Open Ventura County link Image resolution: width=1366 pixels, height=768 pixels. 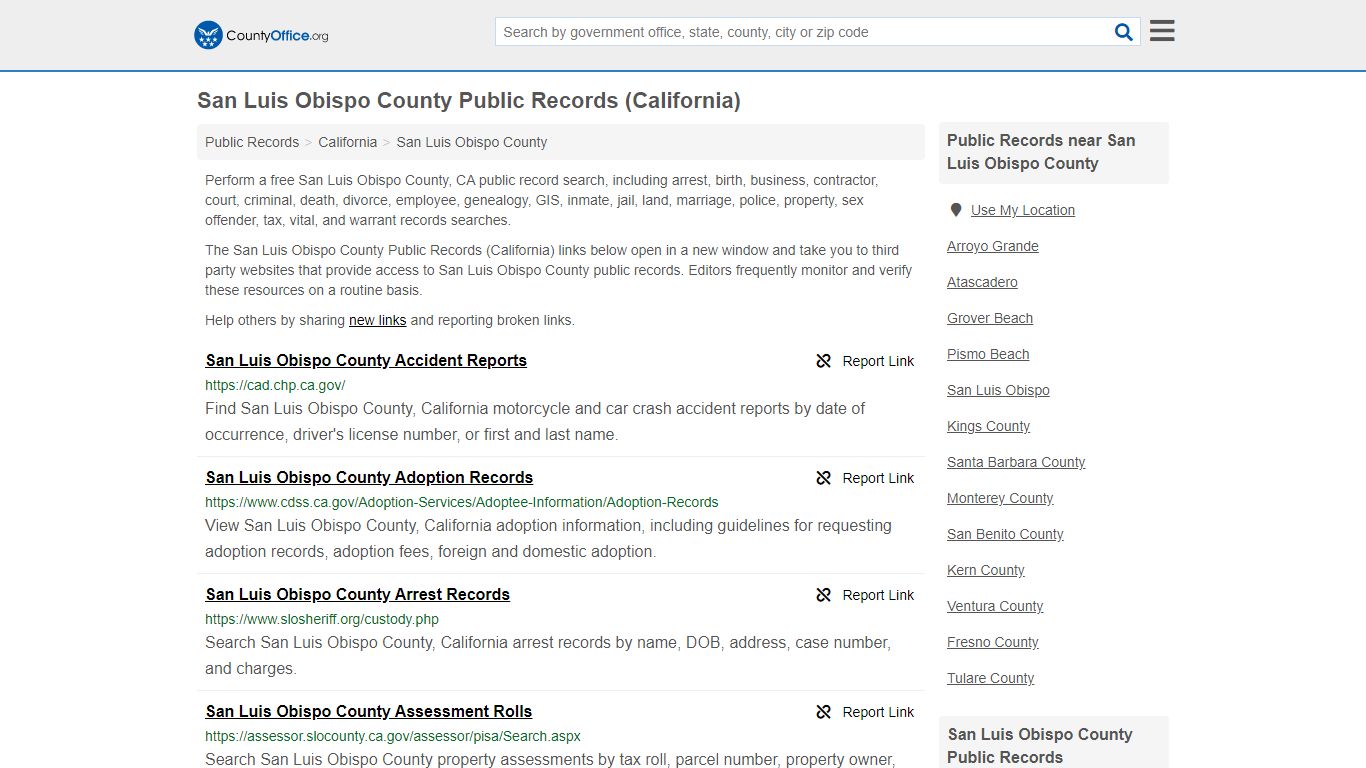pos(995,606)
